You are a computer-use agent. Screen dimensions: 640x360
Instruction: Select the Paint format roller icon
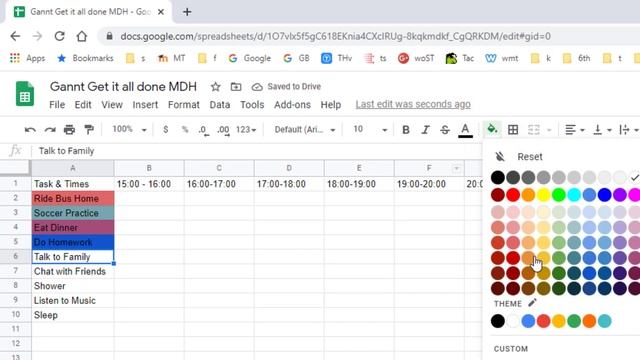click(89, 130)
